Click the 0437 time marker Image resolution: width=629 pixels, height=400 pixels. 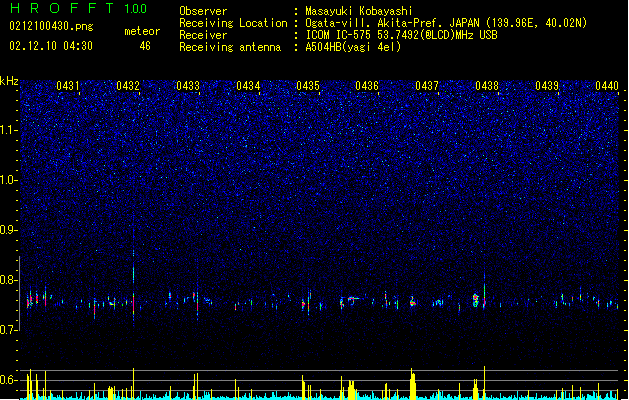point(427,86)
